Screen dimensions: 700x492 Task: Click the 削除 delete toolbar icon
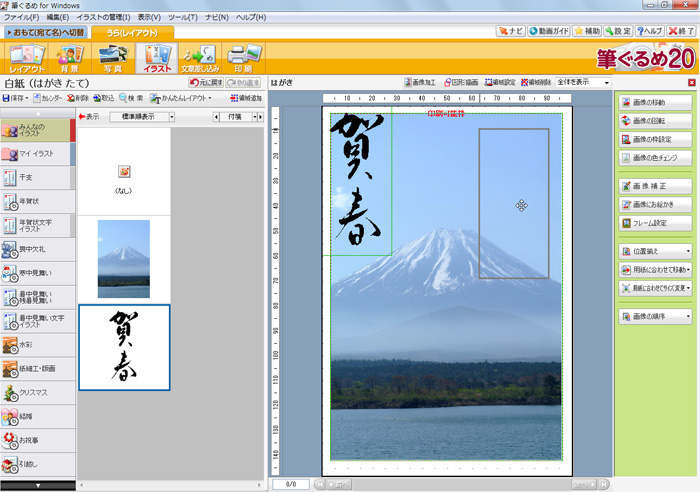80,99
